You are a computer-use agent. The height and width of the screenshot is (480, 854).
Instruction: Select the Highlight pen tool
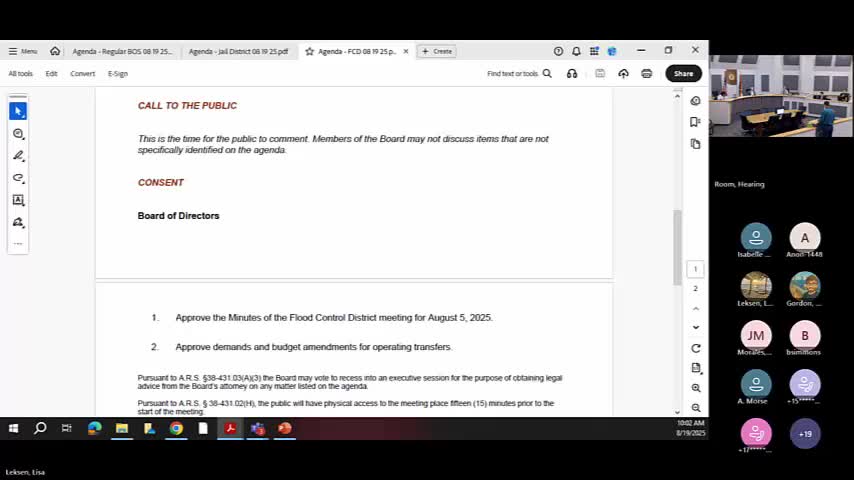tap(18, 156)
